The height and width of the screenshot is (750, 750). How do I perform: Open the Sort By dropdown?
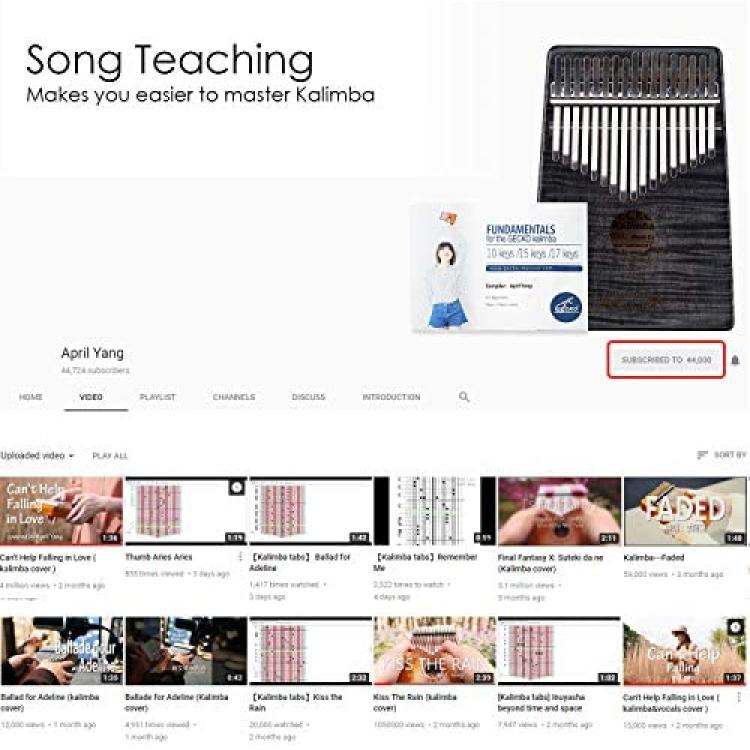722,454
